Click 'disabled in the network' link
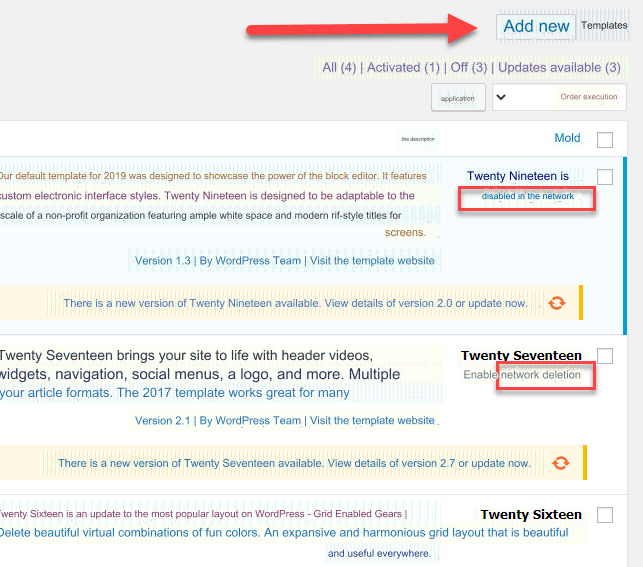 click(527, 196)
